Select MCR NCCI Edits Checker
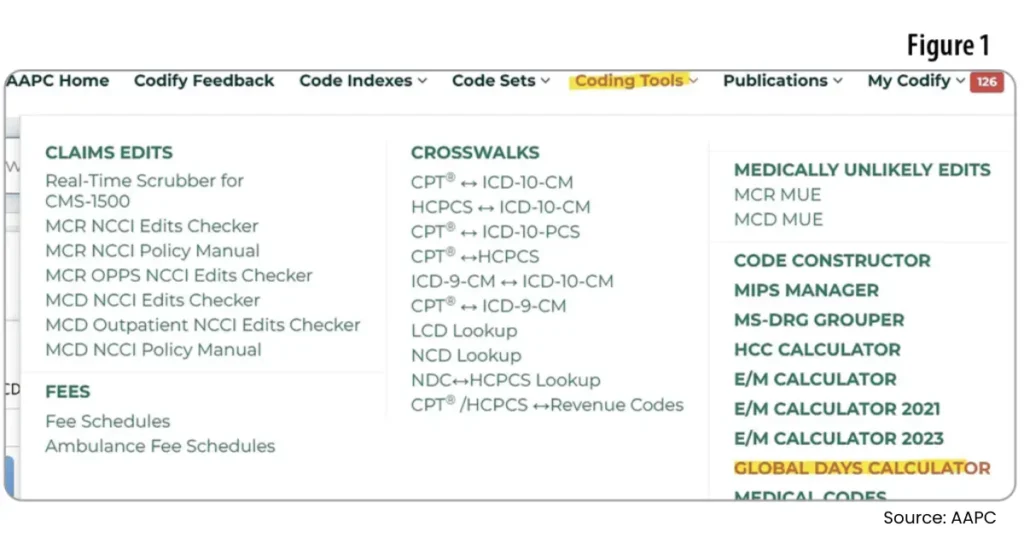Viewport: 1024px width, 538px height. [152, 226]
